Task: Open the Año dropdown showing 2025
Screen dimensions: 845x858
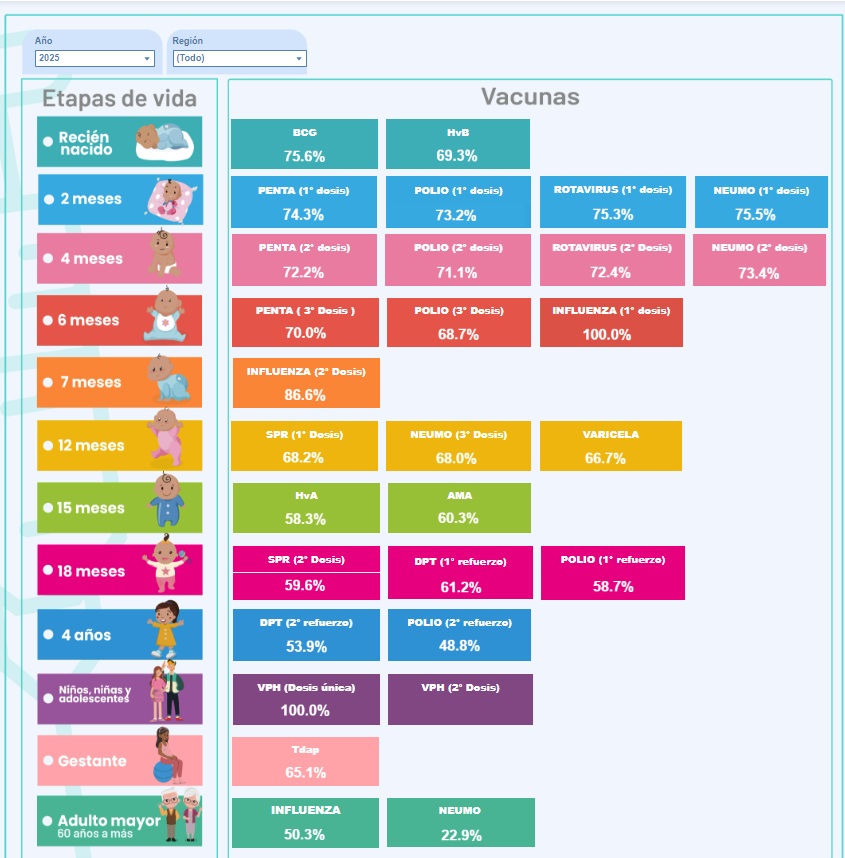Action: point(95,58)
